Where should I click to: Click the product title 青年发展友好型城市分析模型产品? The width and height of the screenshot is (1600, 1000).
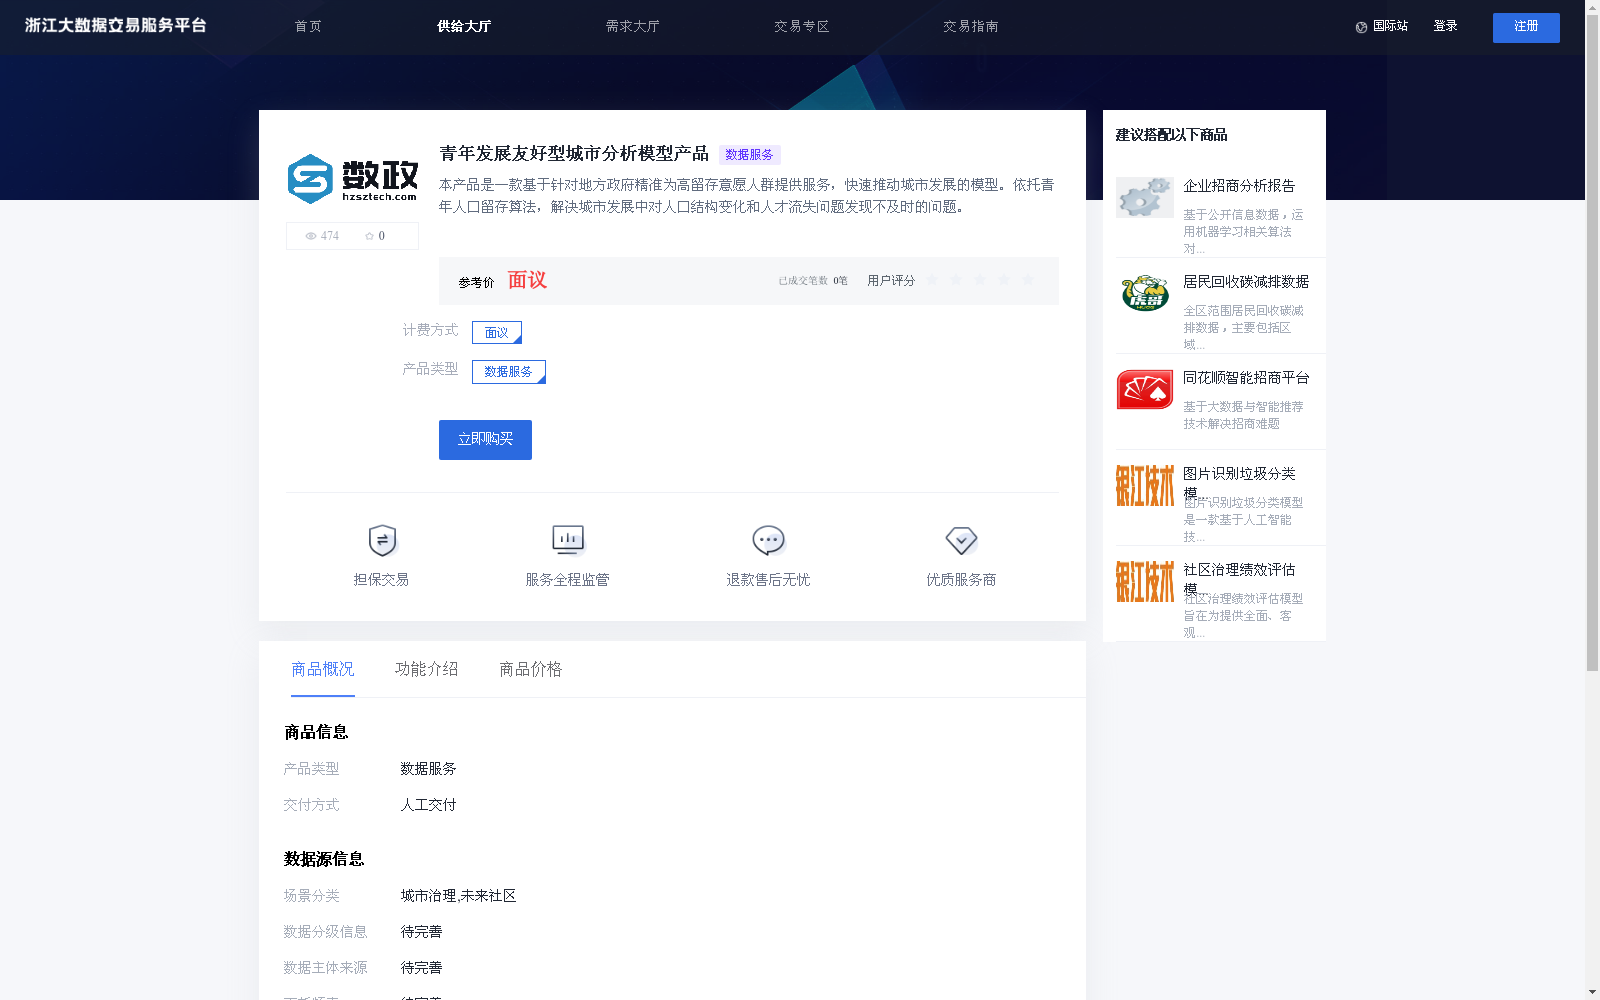pyautogui.click(x=574, y=153)
